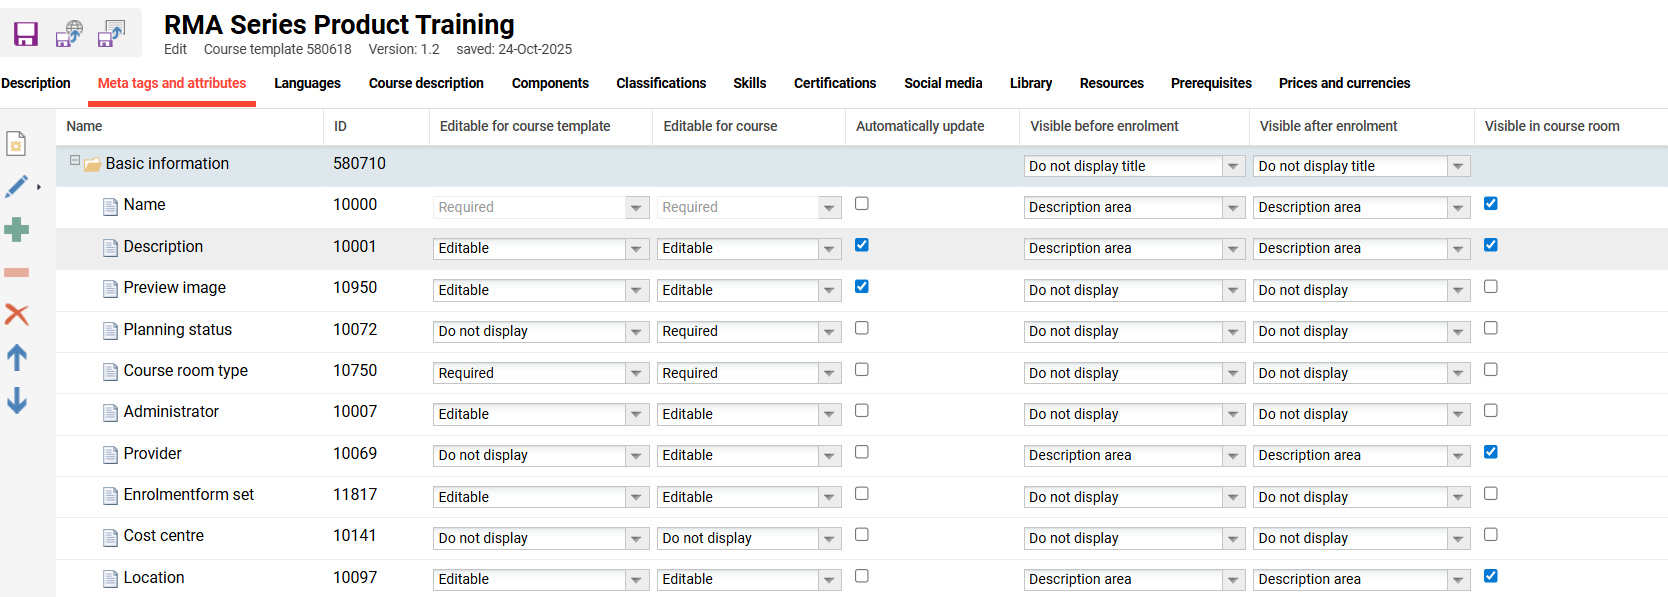Screen dimensions: 1668x597
Task: Click the Automatically update column header
Action: [x=920, y=126]
